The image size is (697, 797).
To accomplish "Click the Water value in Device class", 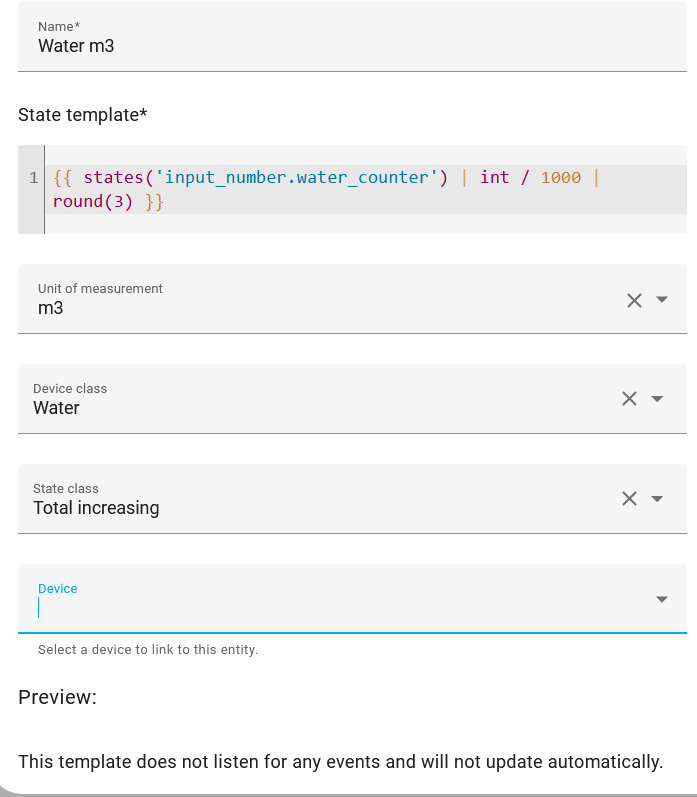I will click(x=56, y=408).
